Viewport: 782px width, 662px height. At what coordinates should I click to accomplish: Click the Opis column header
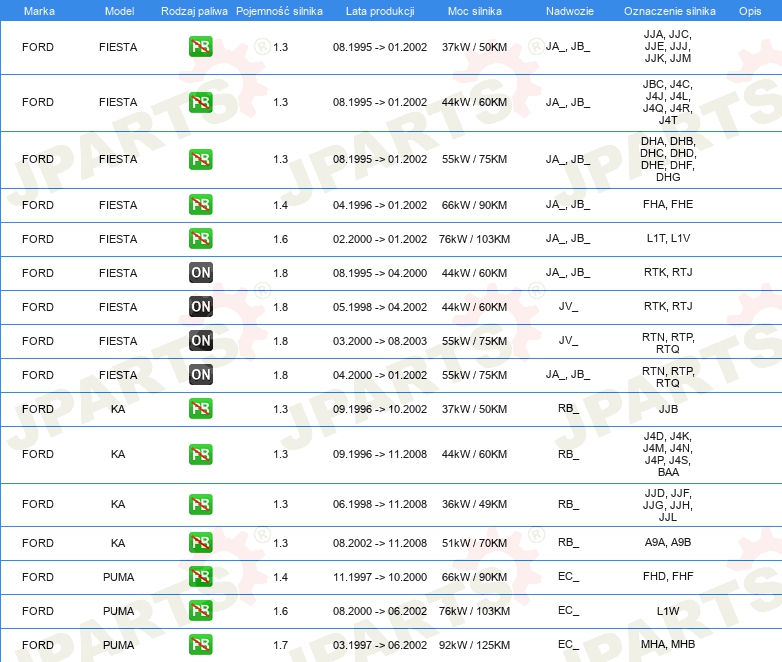tap(750, 11)
